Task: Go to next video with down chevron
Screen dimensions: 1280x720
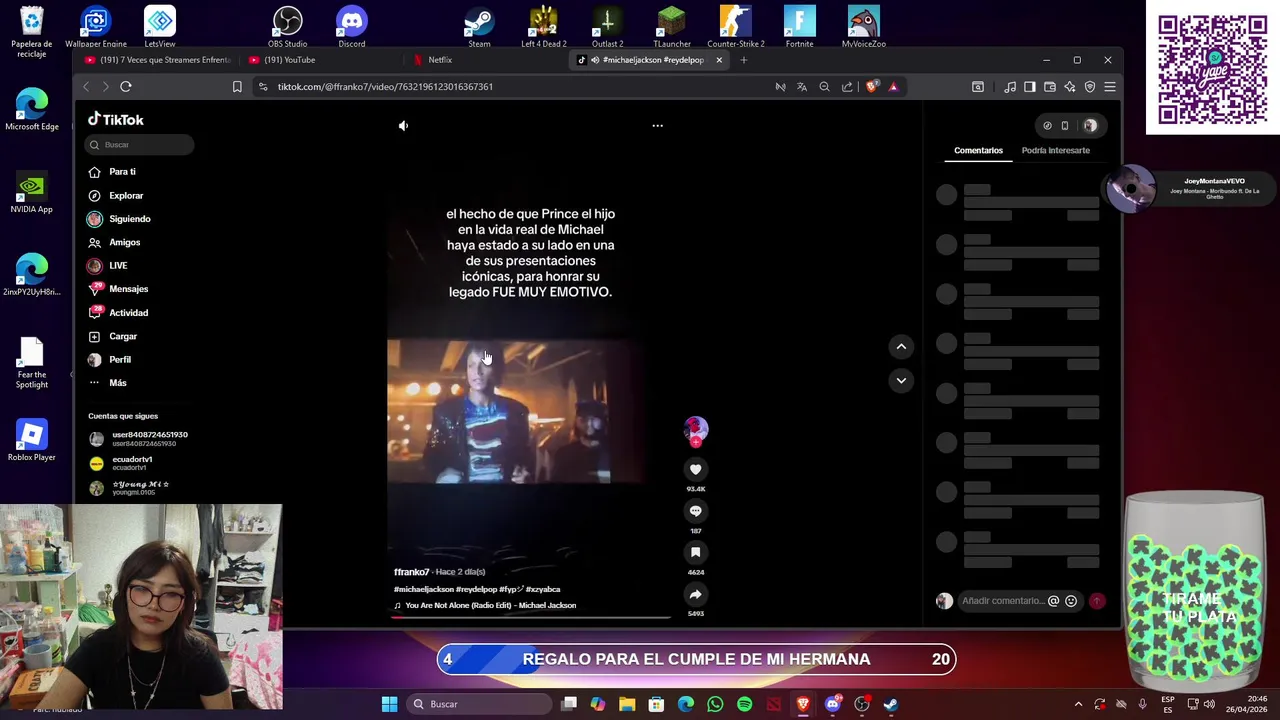Action: click(x=901, y=380)
